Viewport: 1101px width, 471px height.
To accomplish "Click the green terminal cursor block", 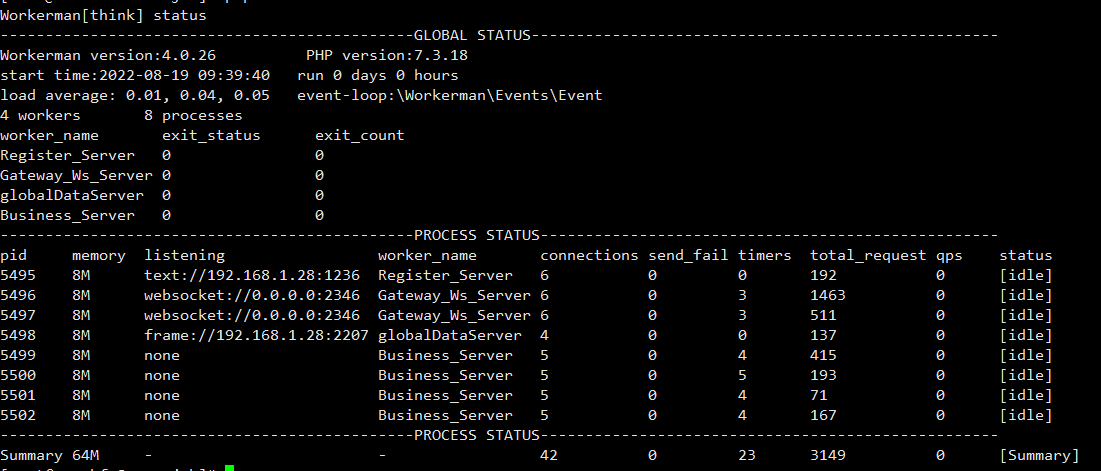I will pyautogui.click(x=230, y=468).
